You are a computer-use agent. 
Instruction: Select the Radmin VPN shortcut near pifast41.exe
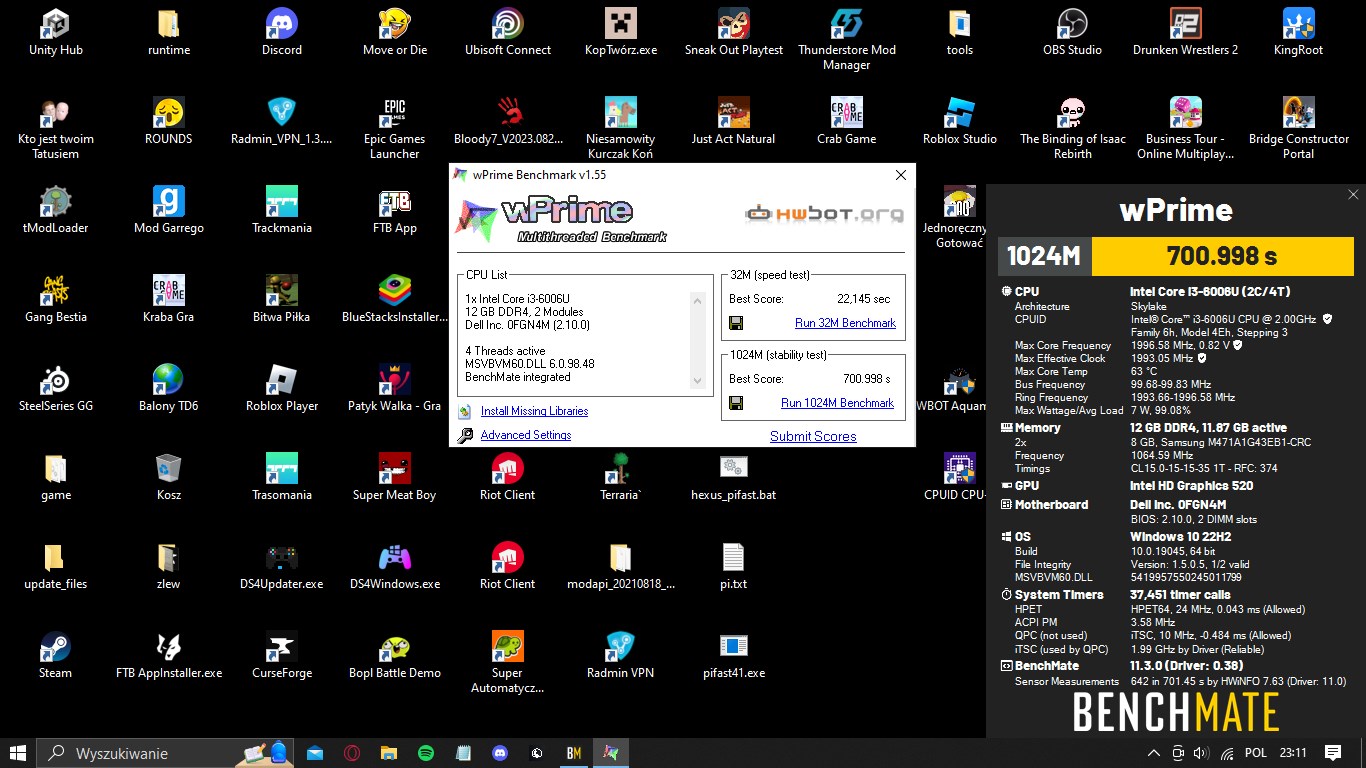pyautogui.click(x=620, y=655)
